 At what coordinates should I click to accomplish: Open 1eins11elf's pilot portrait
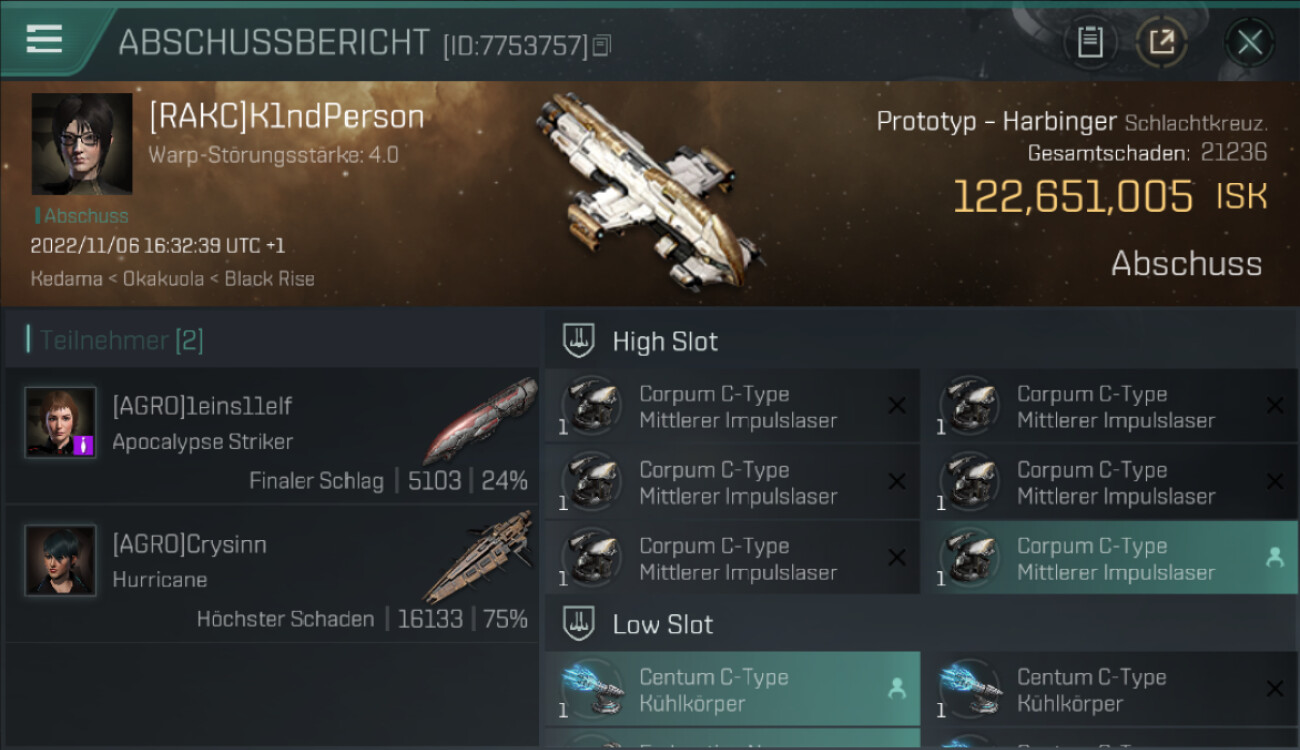click(x=61, y=422)
